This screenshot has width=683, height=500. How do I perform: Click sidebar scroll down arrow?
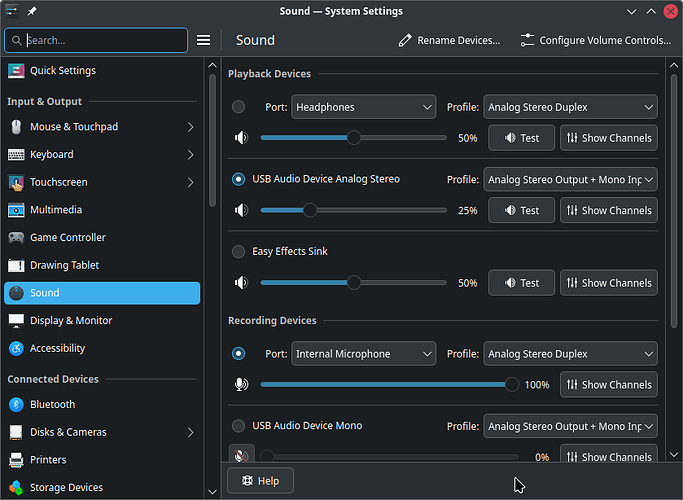(x=212, y=492)
